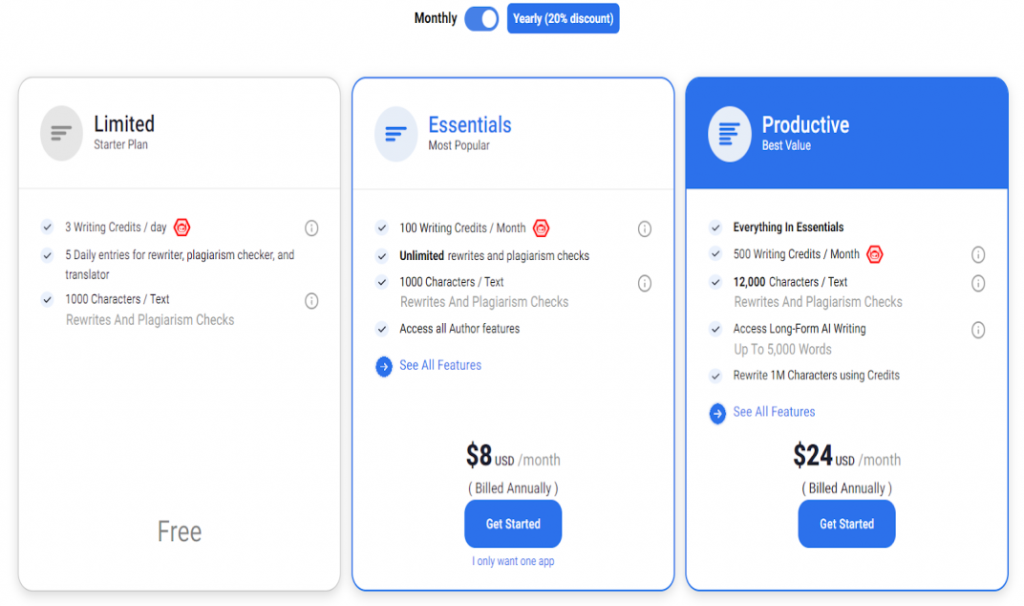Screen dimensions: 1024x606
Task: Click '5 Daily entries for rewriter' text
Action: [180, 264]
